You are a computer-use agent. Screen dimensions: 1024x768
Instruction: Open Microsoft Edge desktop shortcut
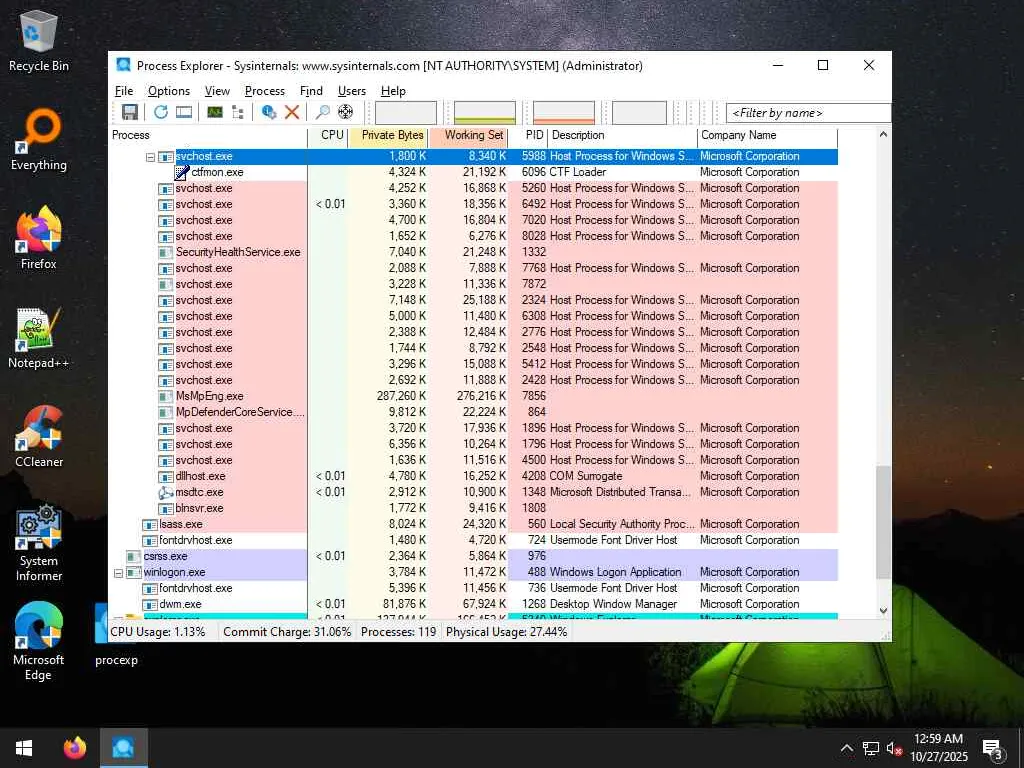tap(39, 641)
